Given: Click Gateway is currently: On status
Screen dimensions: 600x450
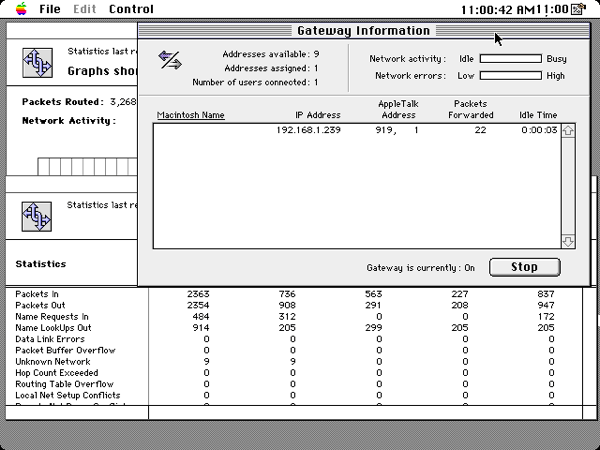Looking at the screenshot, I should [421, 267].
